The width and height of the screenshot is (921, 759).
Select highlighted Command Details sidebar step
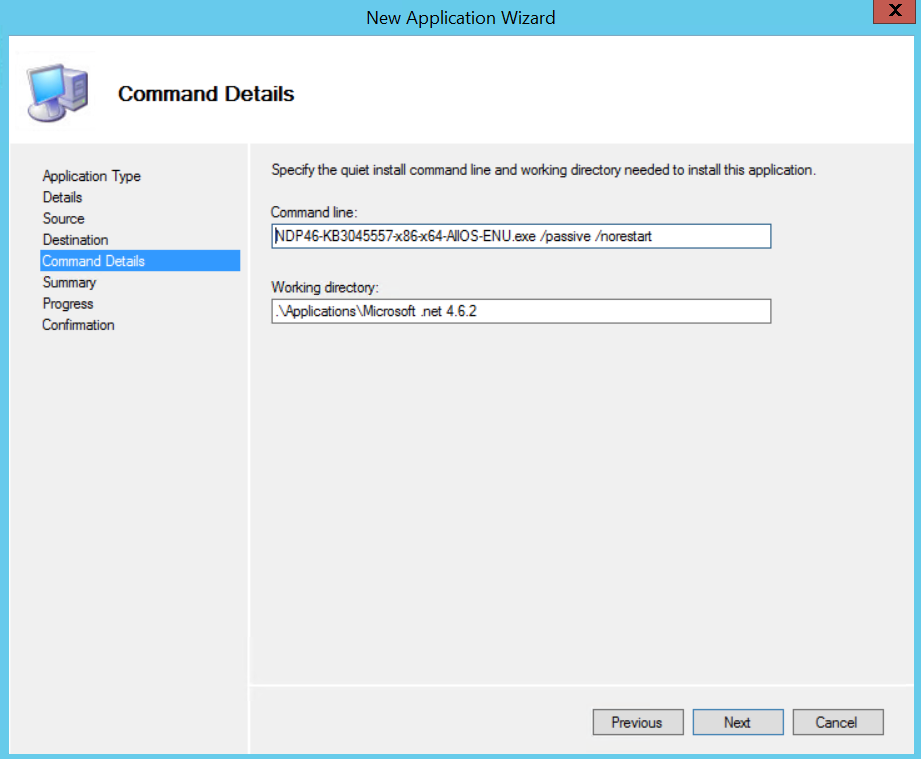coord(93,261)
